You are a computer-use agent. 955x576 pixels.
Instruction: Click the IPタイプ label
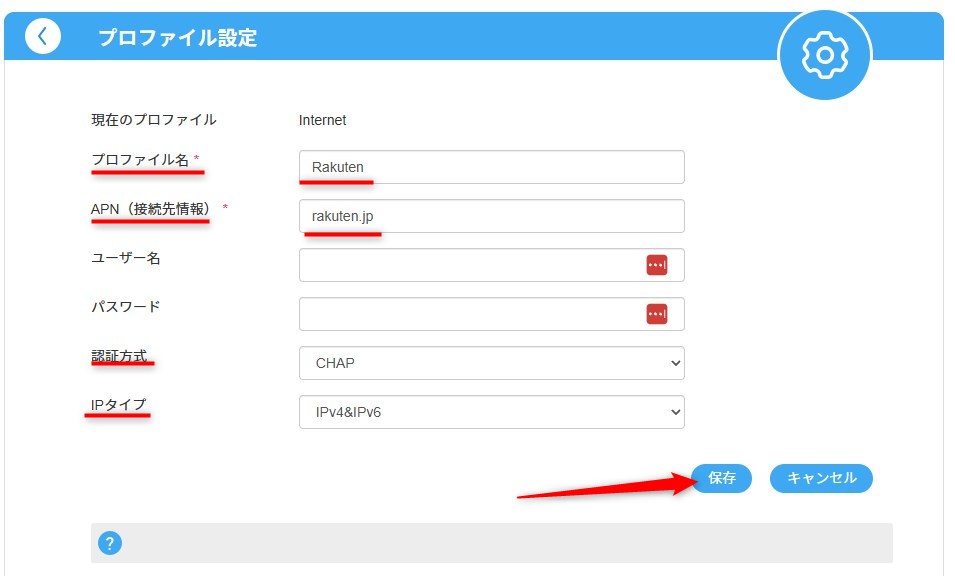click(118, 404)
